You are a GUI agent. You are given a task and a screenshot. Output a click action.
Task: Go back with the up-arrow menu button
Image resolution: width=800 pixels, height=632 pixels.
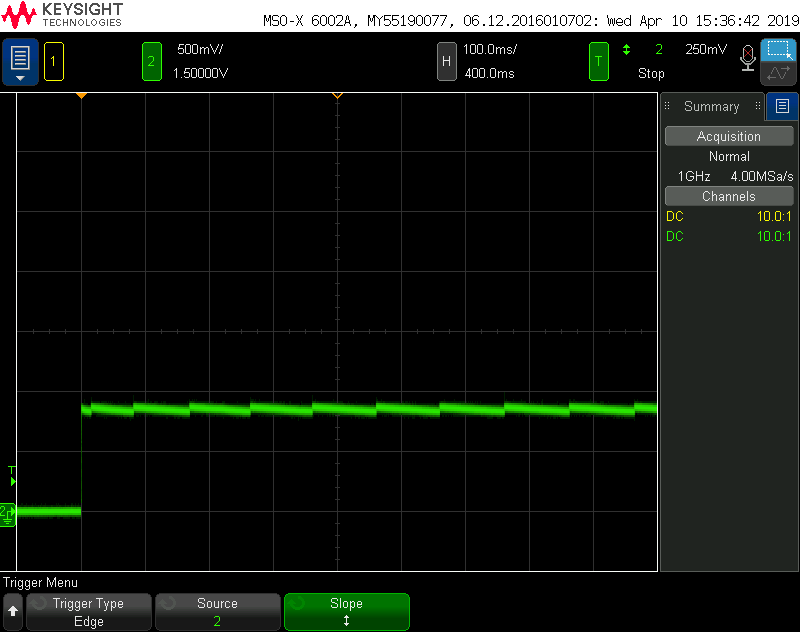[x=13, y=612]
